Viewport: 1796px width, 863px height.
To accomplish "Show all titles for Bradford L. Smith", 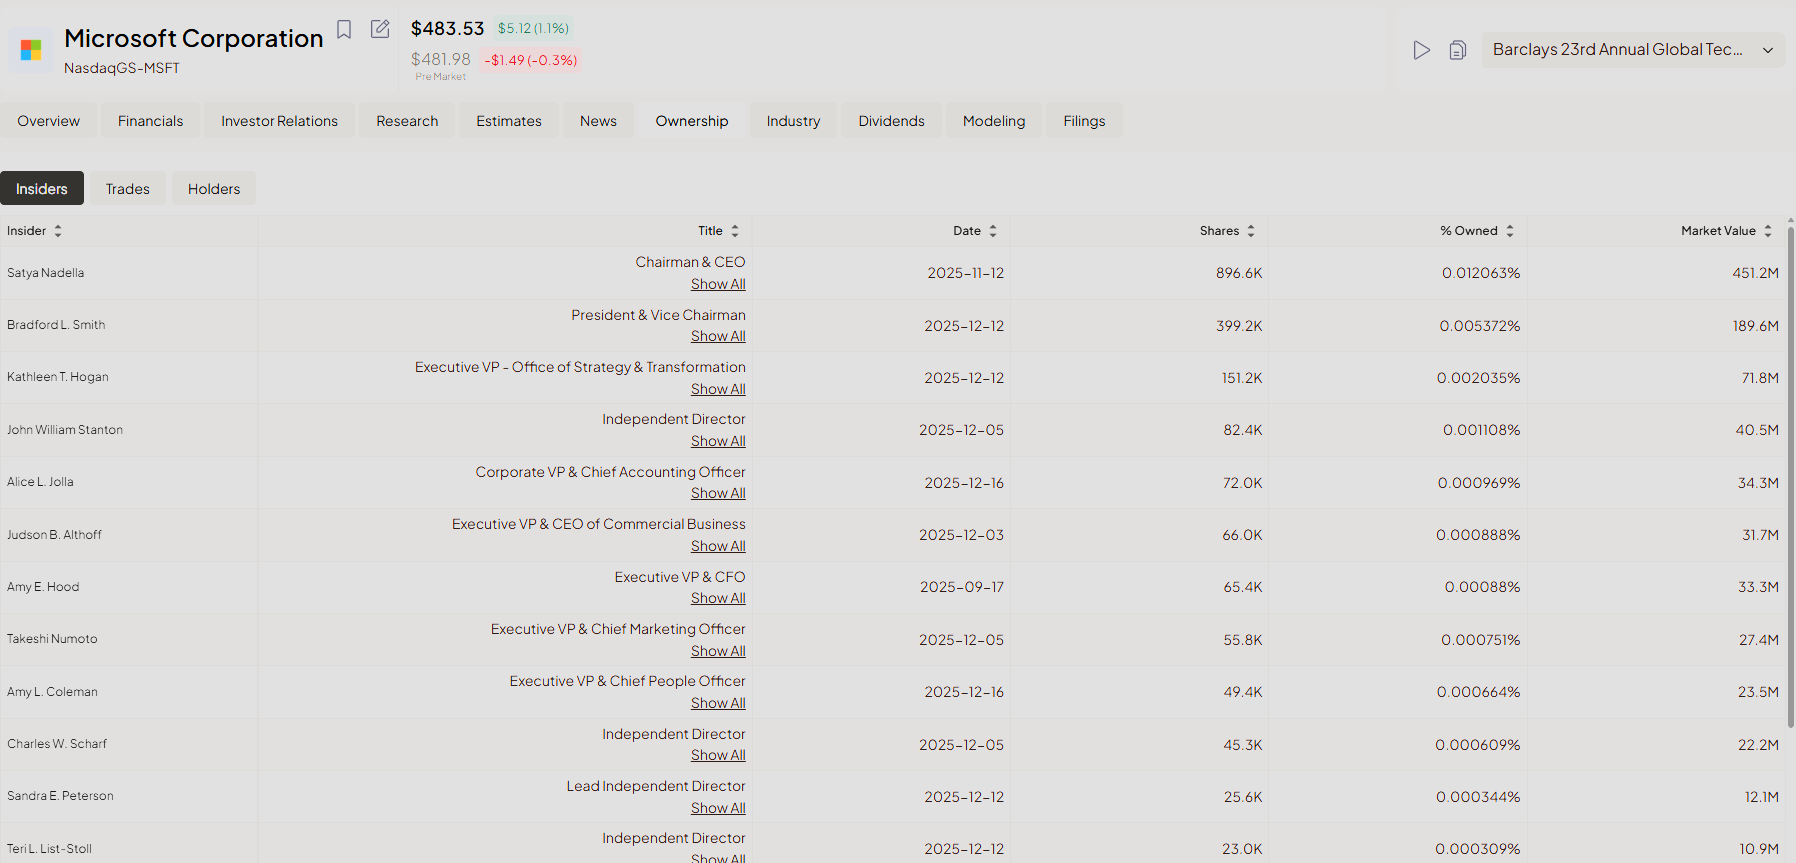I will [x=718, y=336].
